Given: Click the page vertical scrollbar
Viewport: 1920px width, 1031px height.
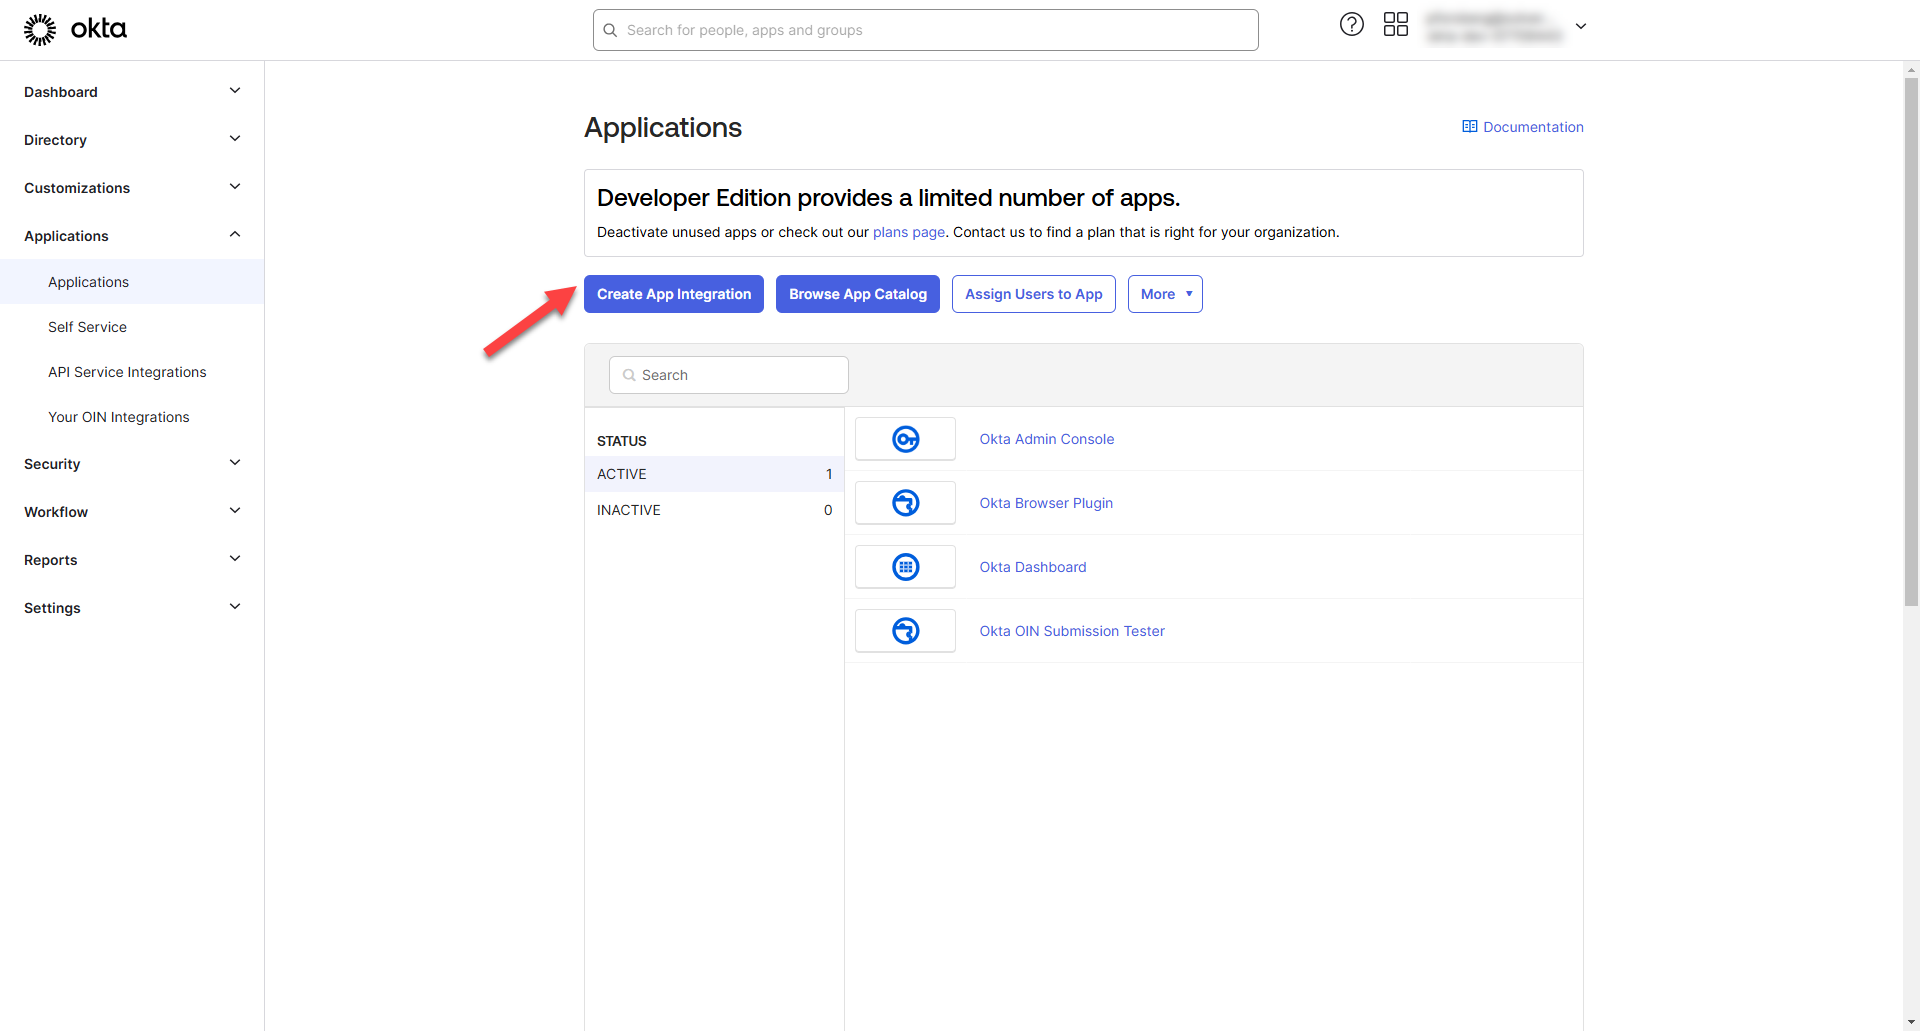Looking at the screenshot, I should click(x=1911, y=340).
